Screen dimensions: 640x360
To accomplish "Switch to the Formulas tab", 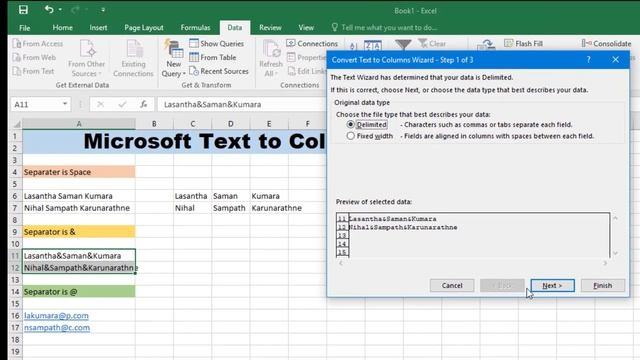I will pos(195,28).
